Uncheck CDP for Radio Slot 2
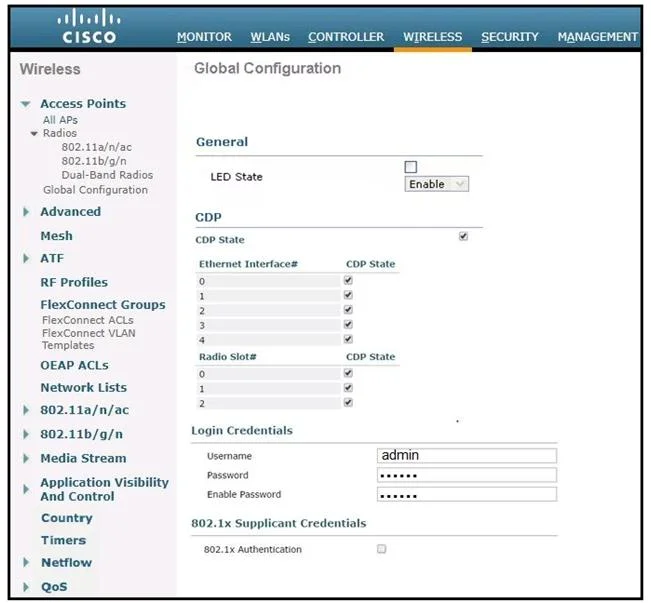651x603 pixels. coord(348,402)
